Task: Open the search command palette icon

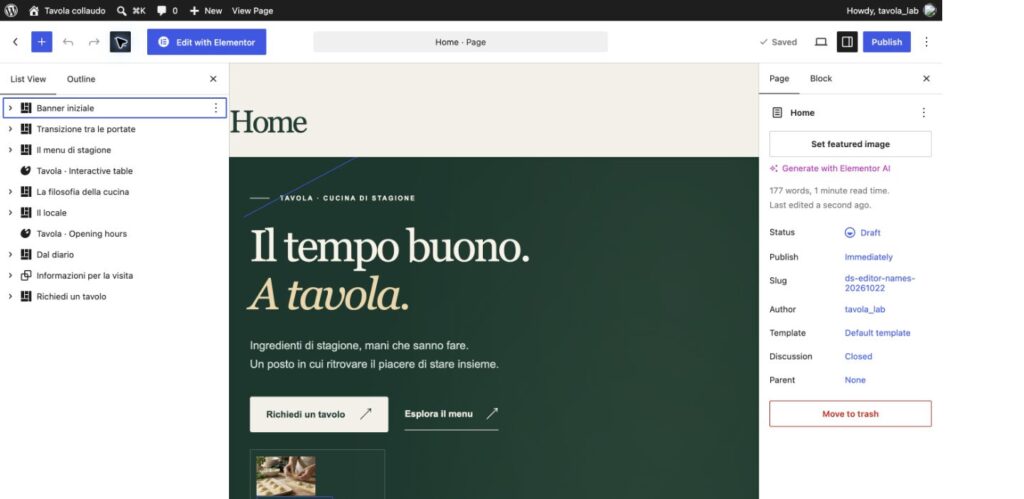Action: tap(121, 10)
